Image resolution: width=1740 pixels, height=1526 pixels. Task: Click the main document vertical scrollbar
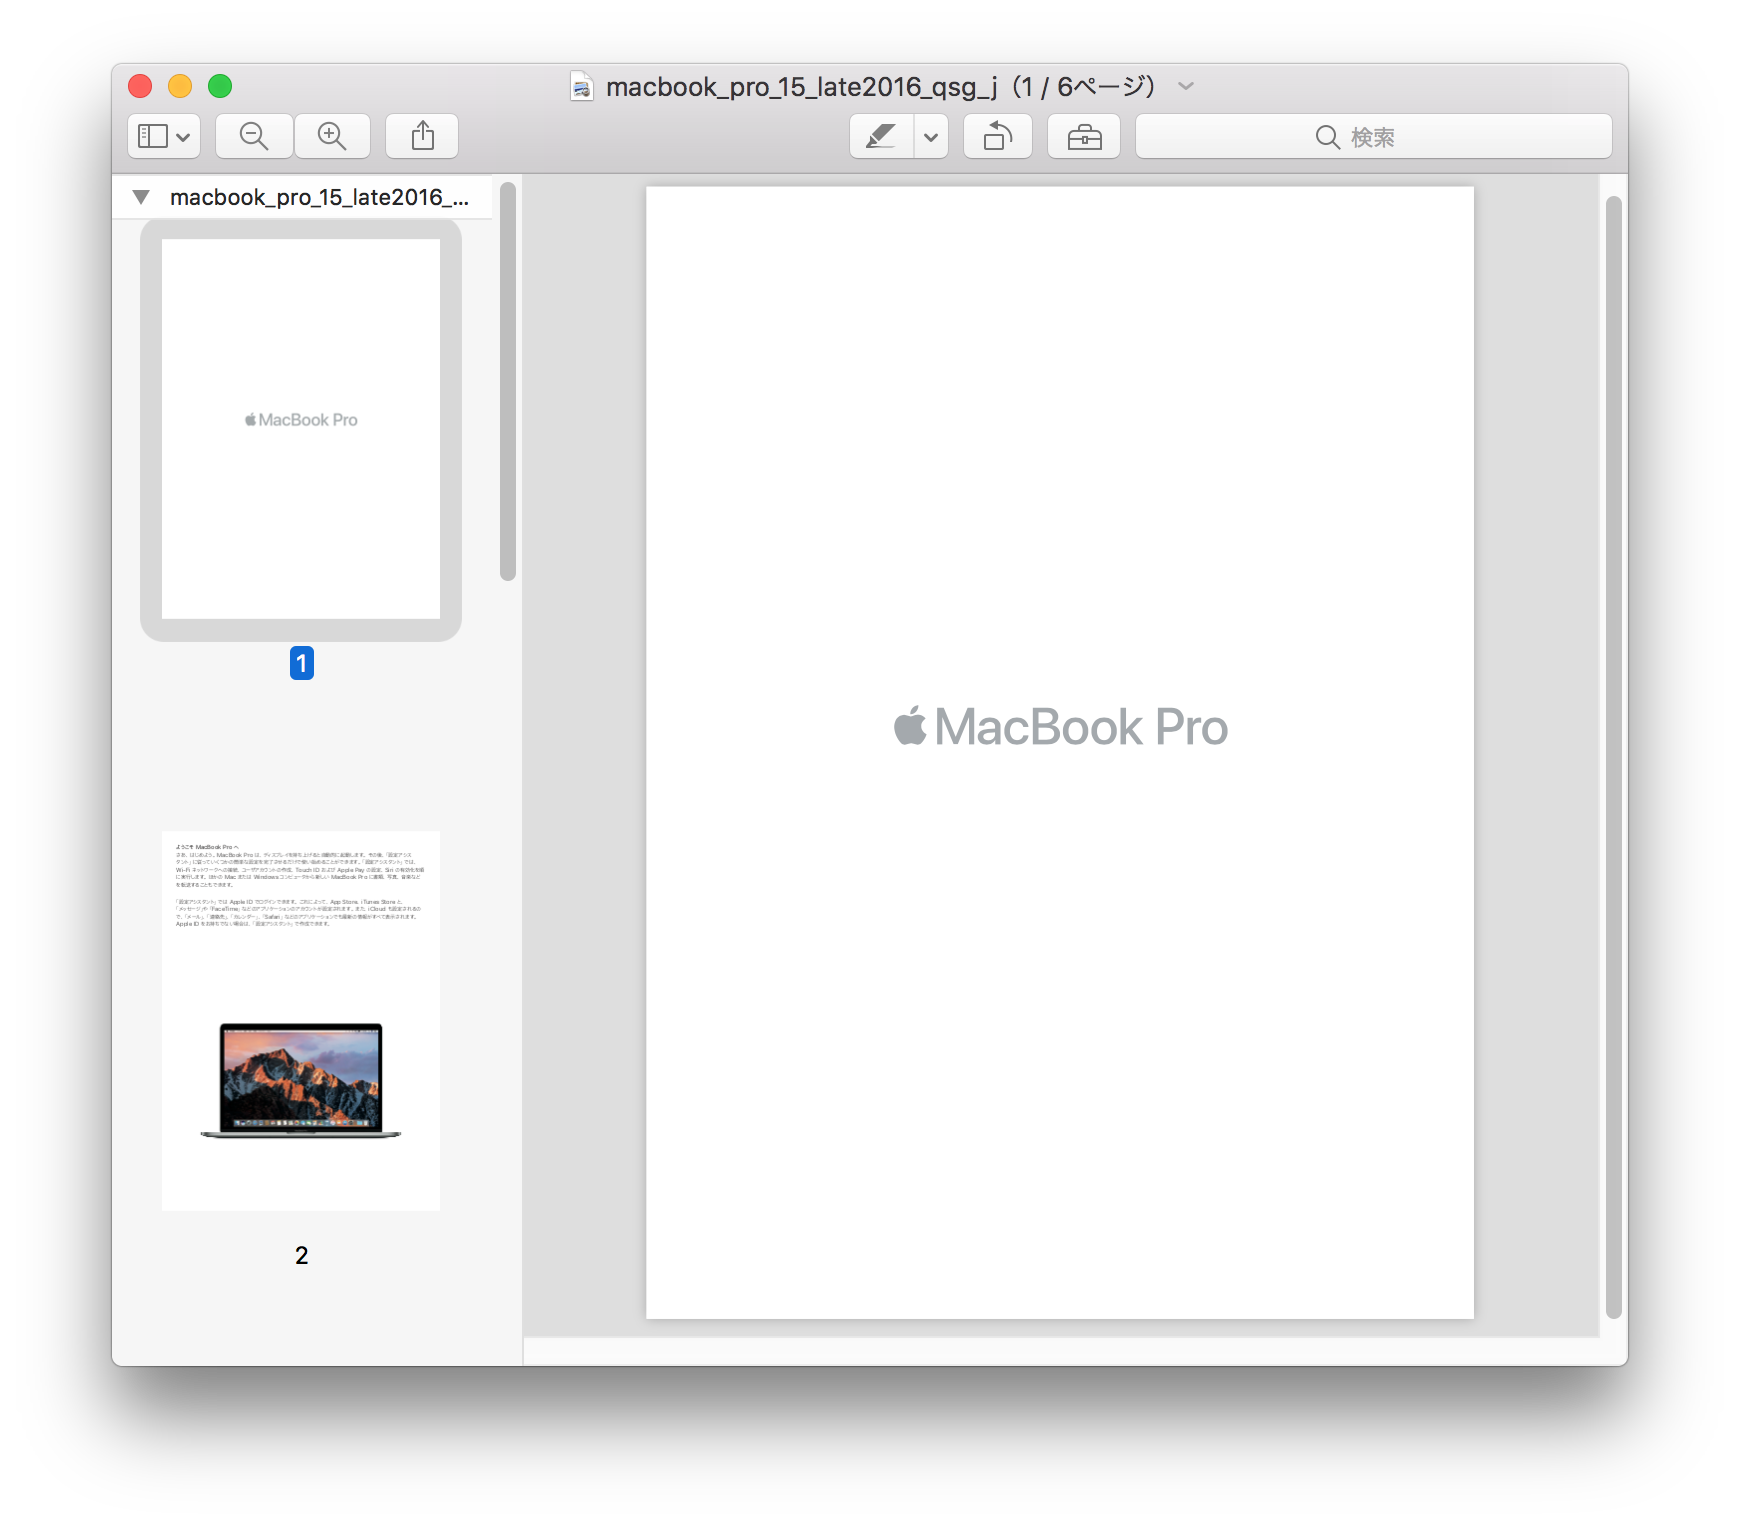[1613, 757]
